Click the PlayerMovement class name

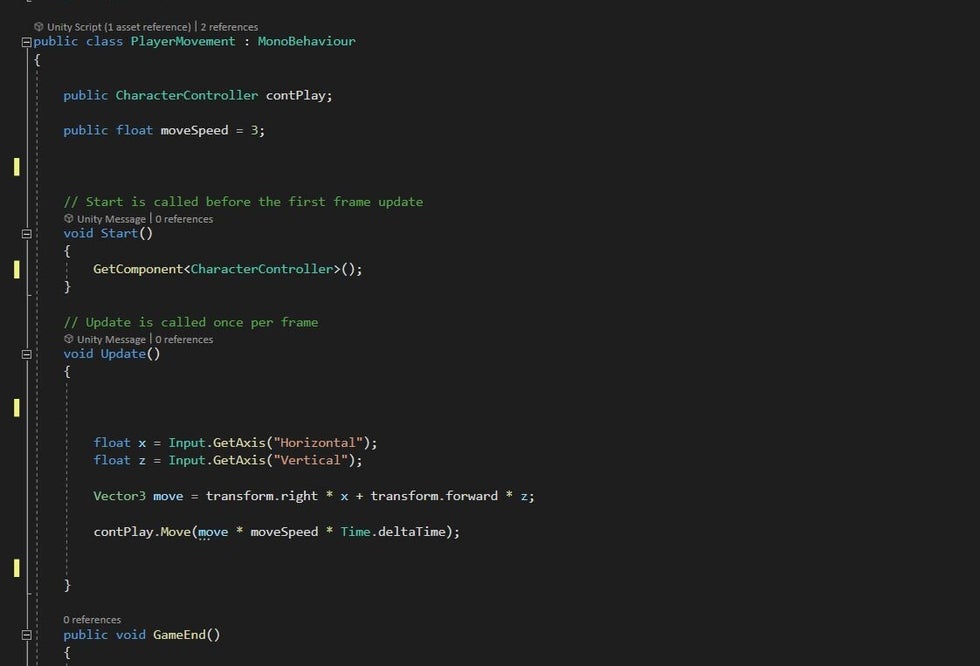point(182,41)
